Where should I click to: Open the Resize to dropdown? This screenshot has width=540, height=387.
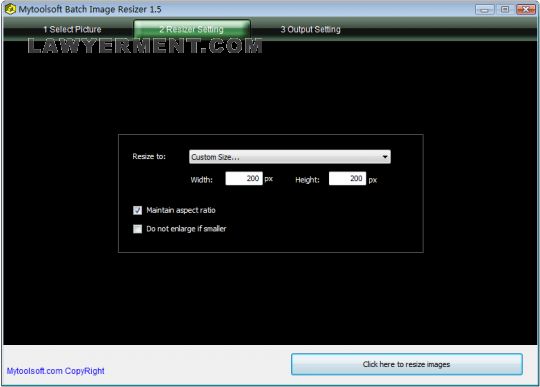pos(290,157)
